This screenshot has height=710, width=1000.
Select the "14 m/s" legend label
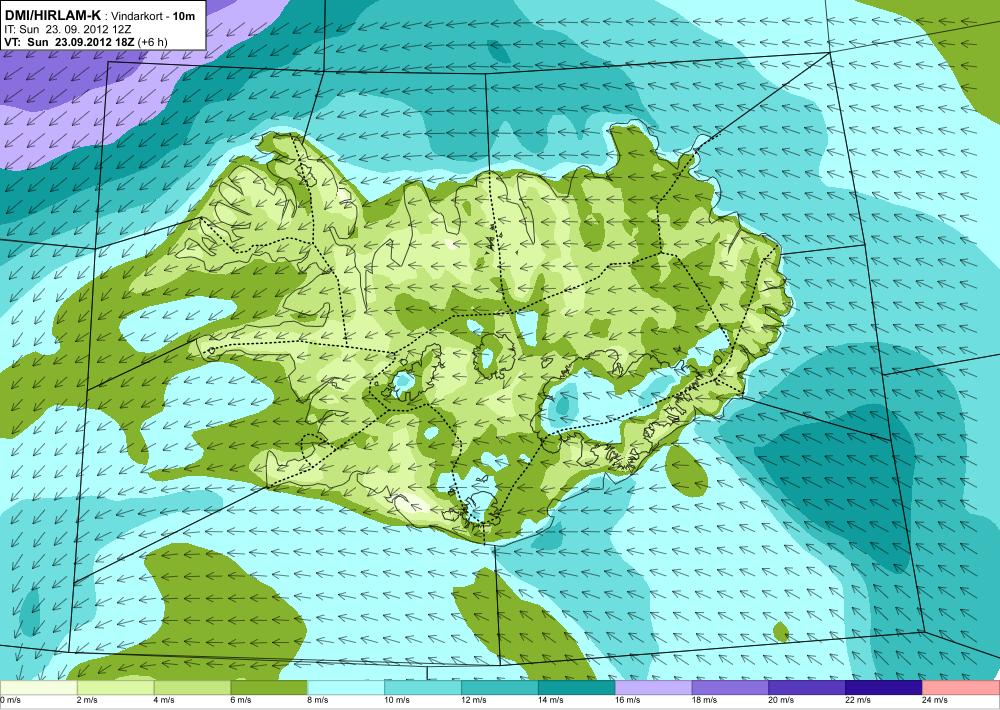click(x=550, y=700)
